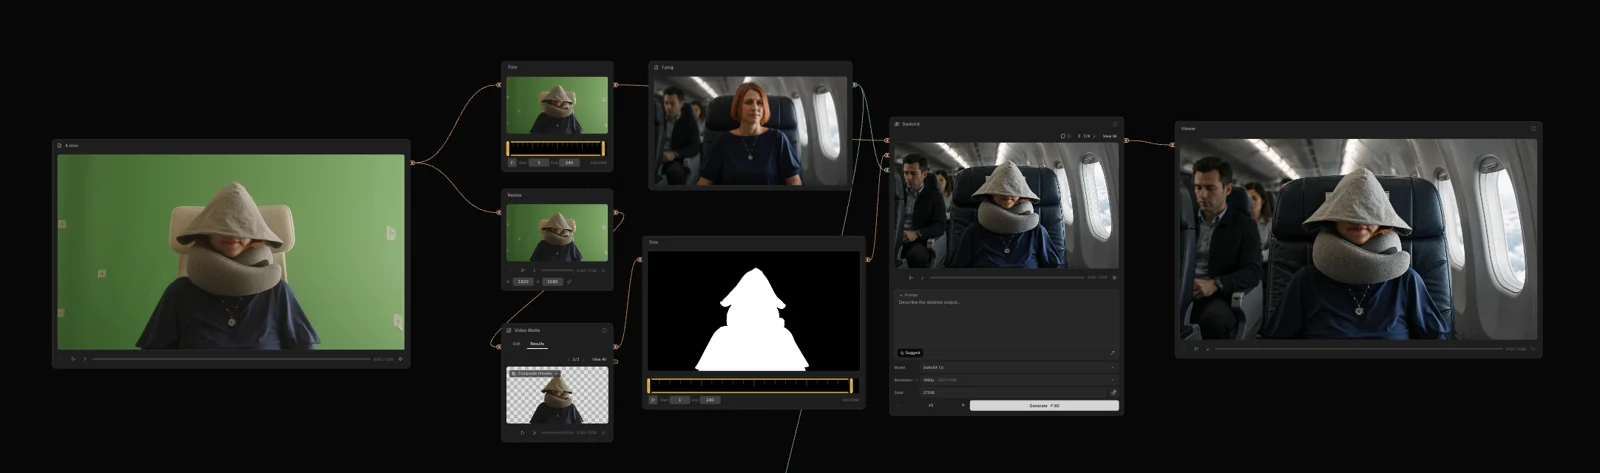Open the Video Matte info icon
The width and height of the screenshot is (1600, 473).
(604, 330)
